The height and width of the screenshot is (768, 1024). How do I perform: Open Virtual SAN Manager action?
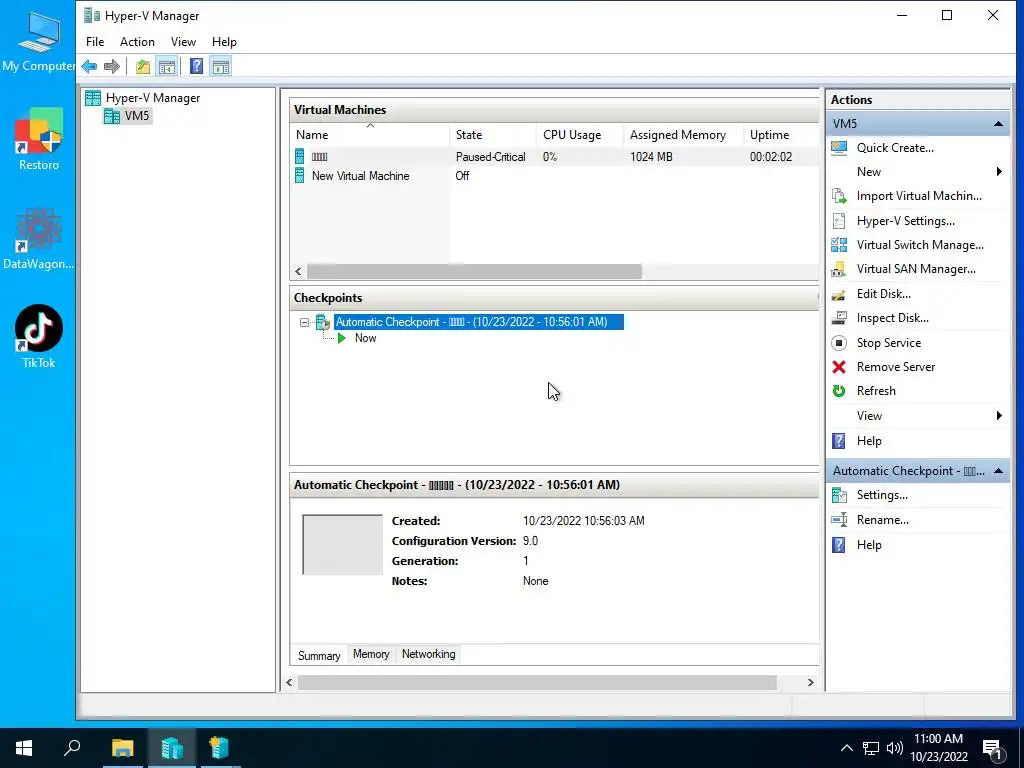(x=916, y=269)
